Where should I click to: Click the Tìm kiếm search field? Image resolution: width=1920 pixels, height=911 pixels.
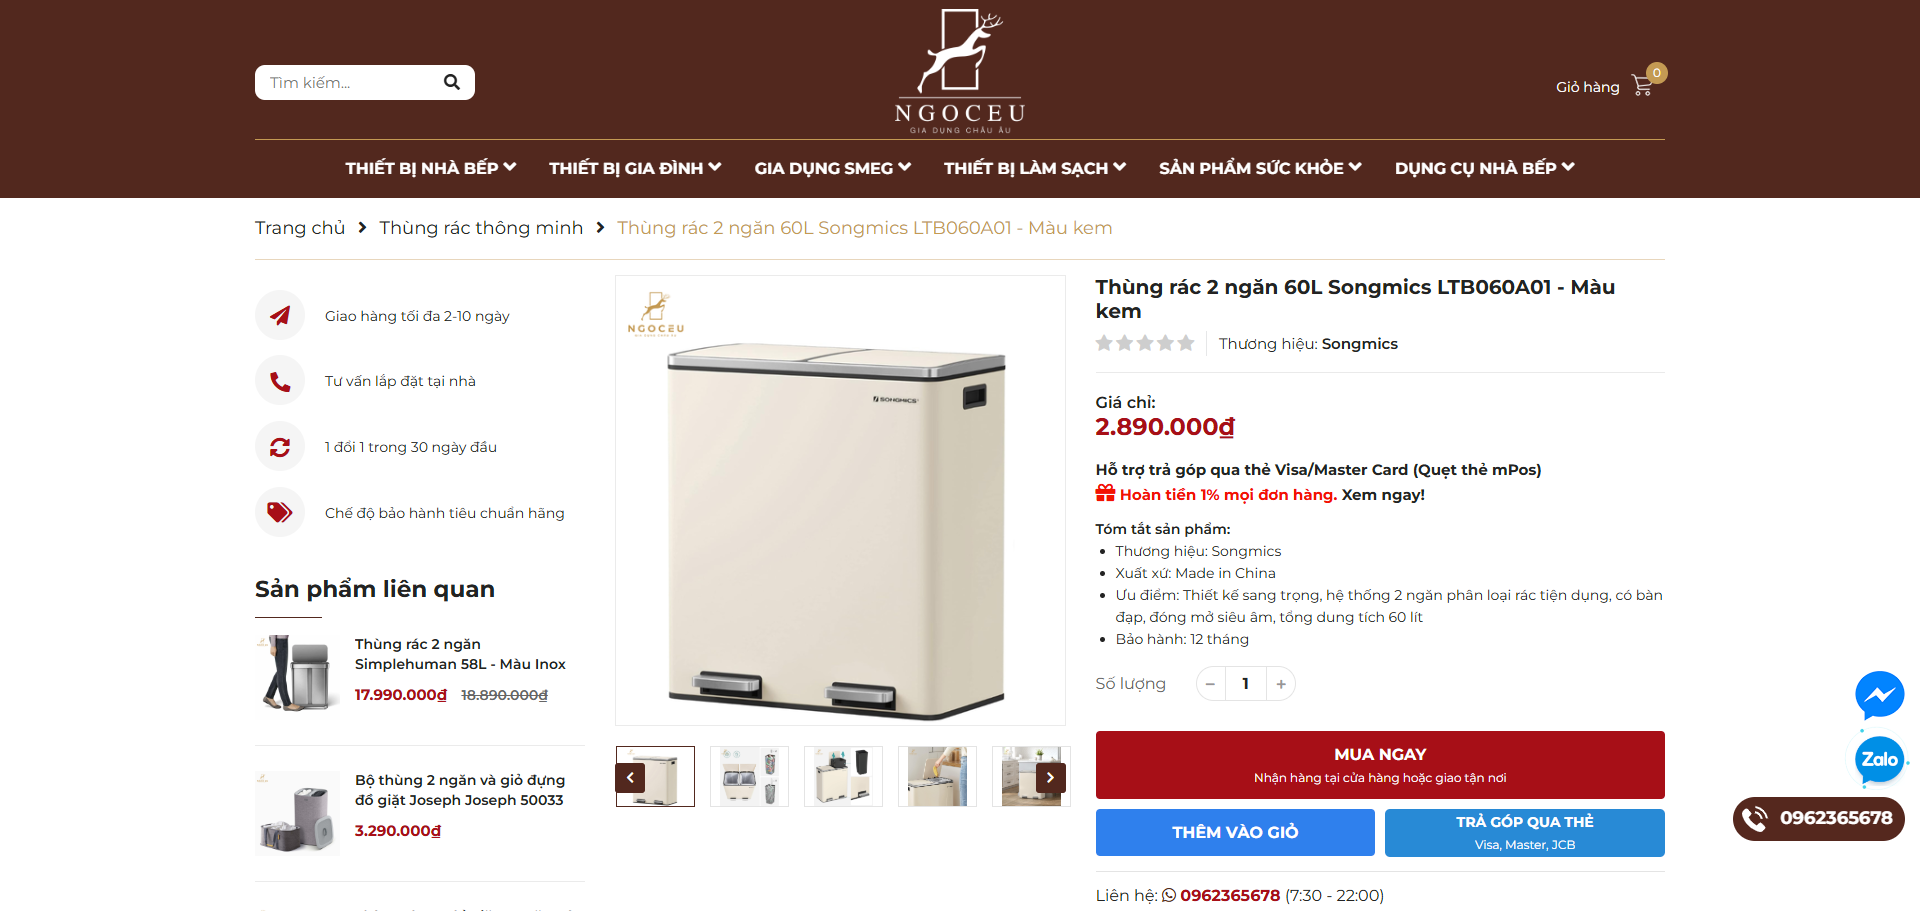coord(350,82)
